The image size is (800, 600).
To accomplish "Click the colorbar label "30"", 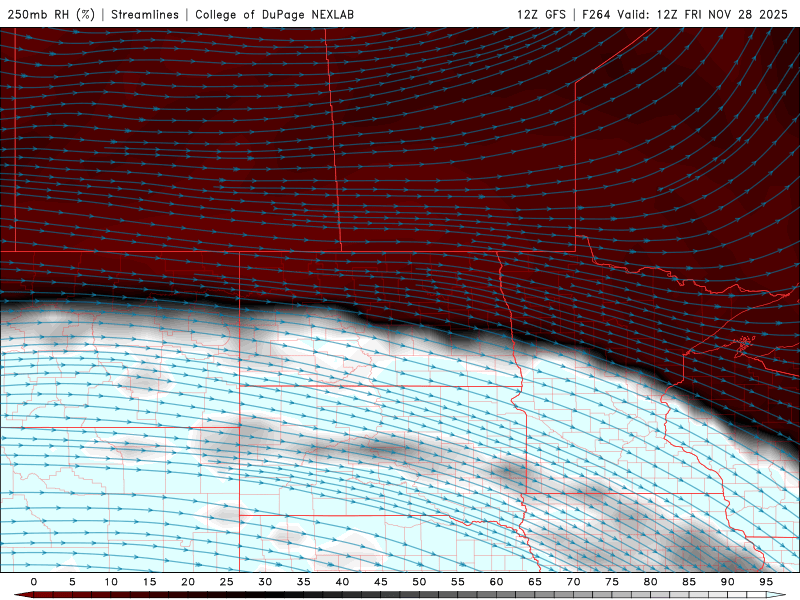I will click(265, 582).
